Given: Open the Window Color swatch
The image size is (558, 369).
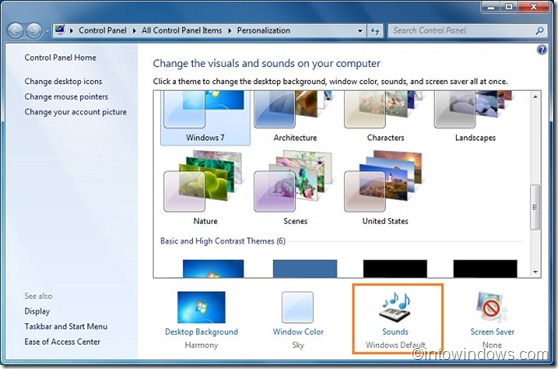Looking at the screenshot, I should click(298, 307).
